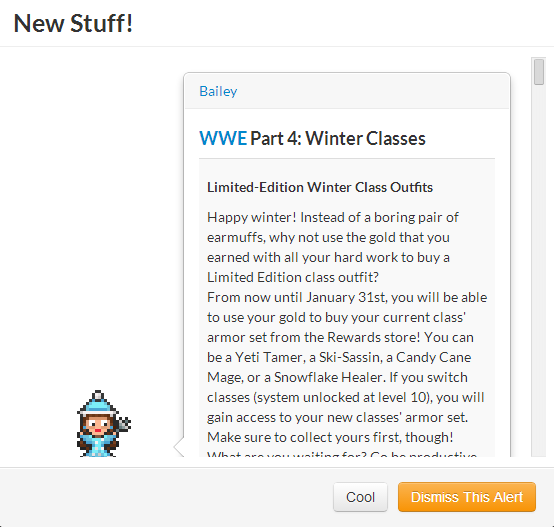Click the snowflake wand Bailey is holding
Image resolution: width=554 pixels, height=528 pixels.
124,423
